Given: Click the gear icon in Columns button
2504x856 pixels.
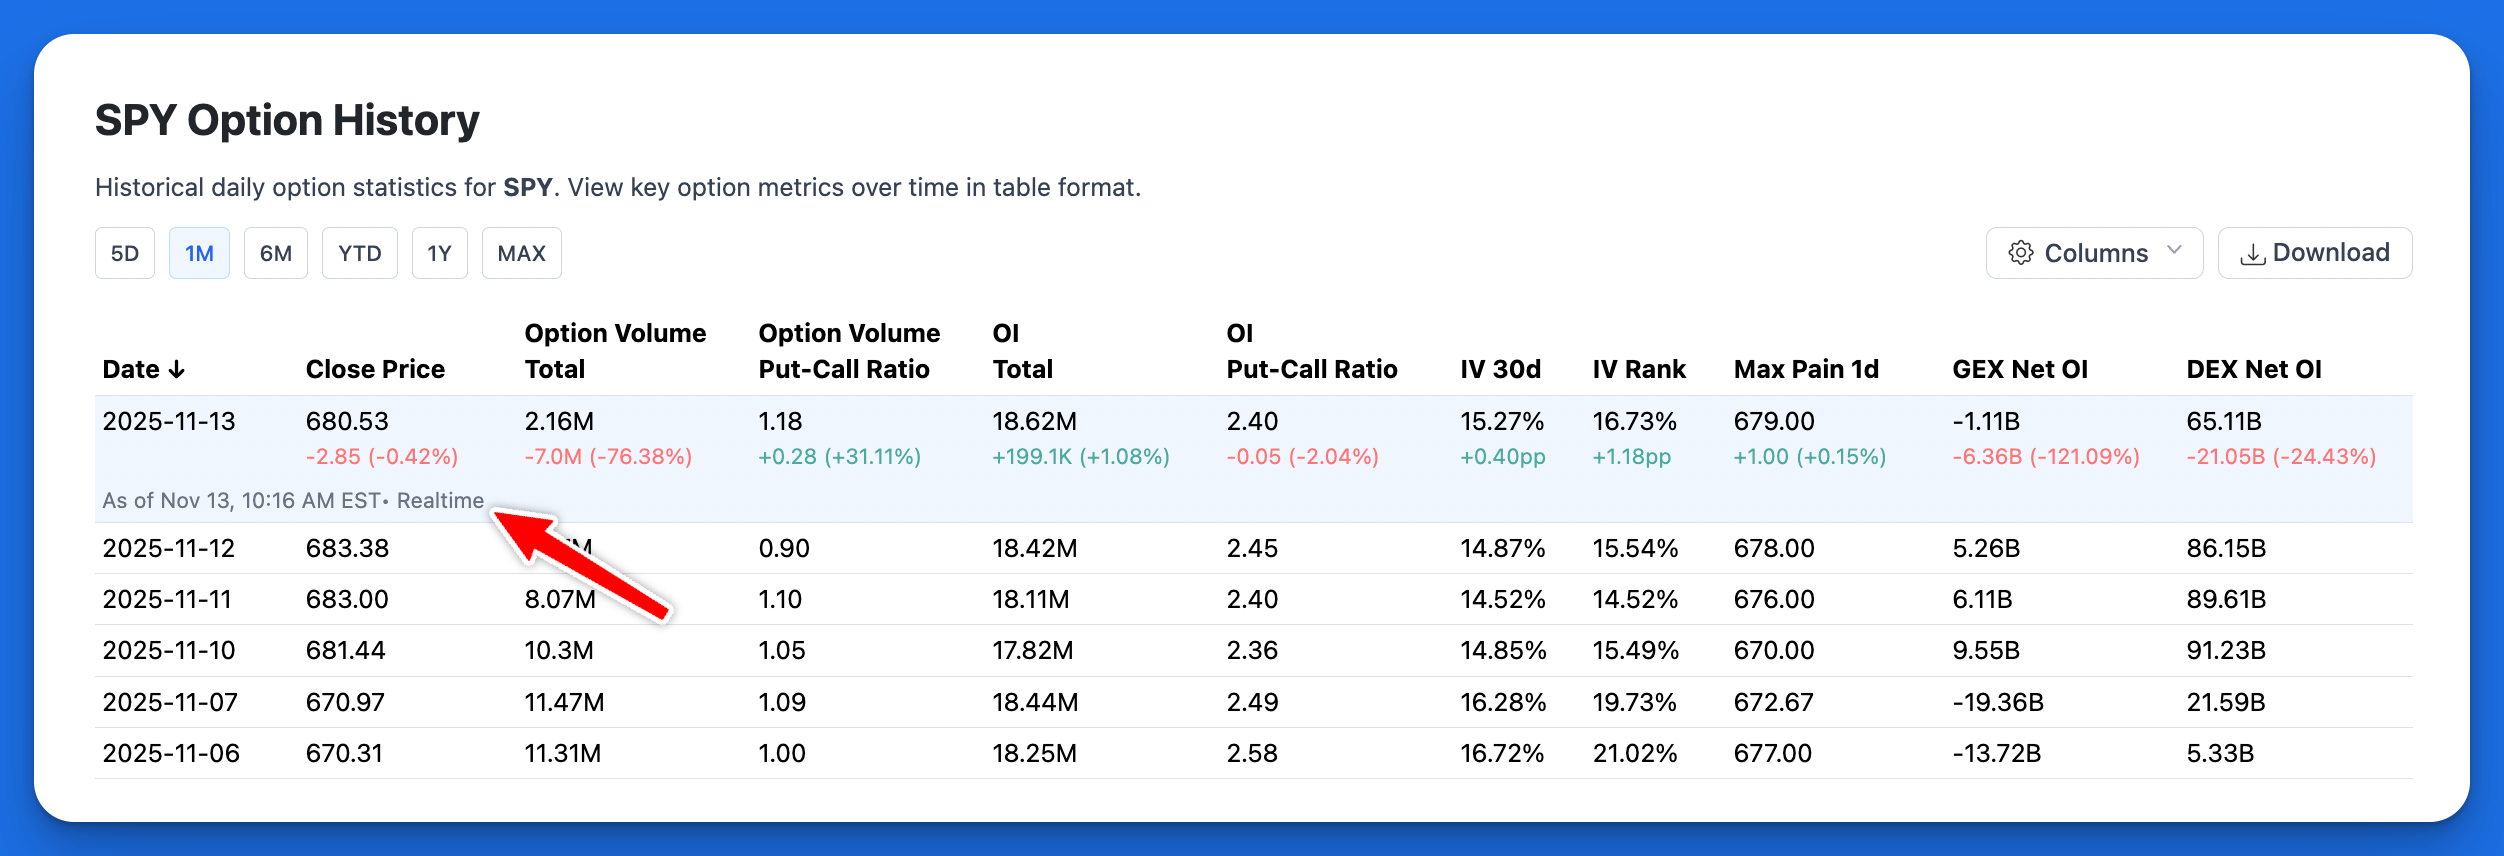Looking at the screenshot, I should (x=2021, y=253).
